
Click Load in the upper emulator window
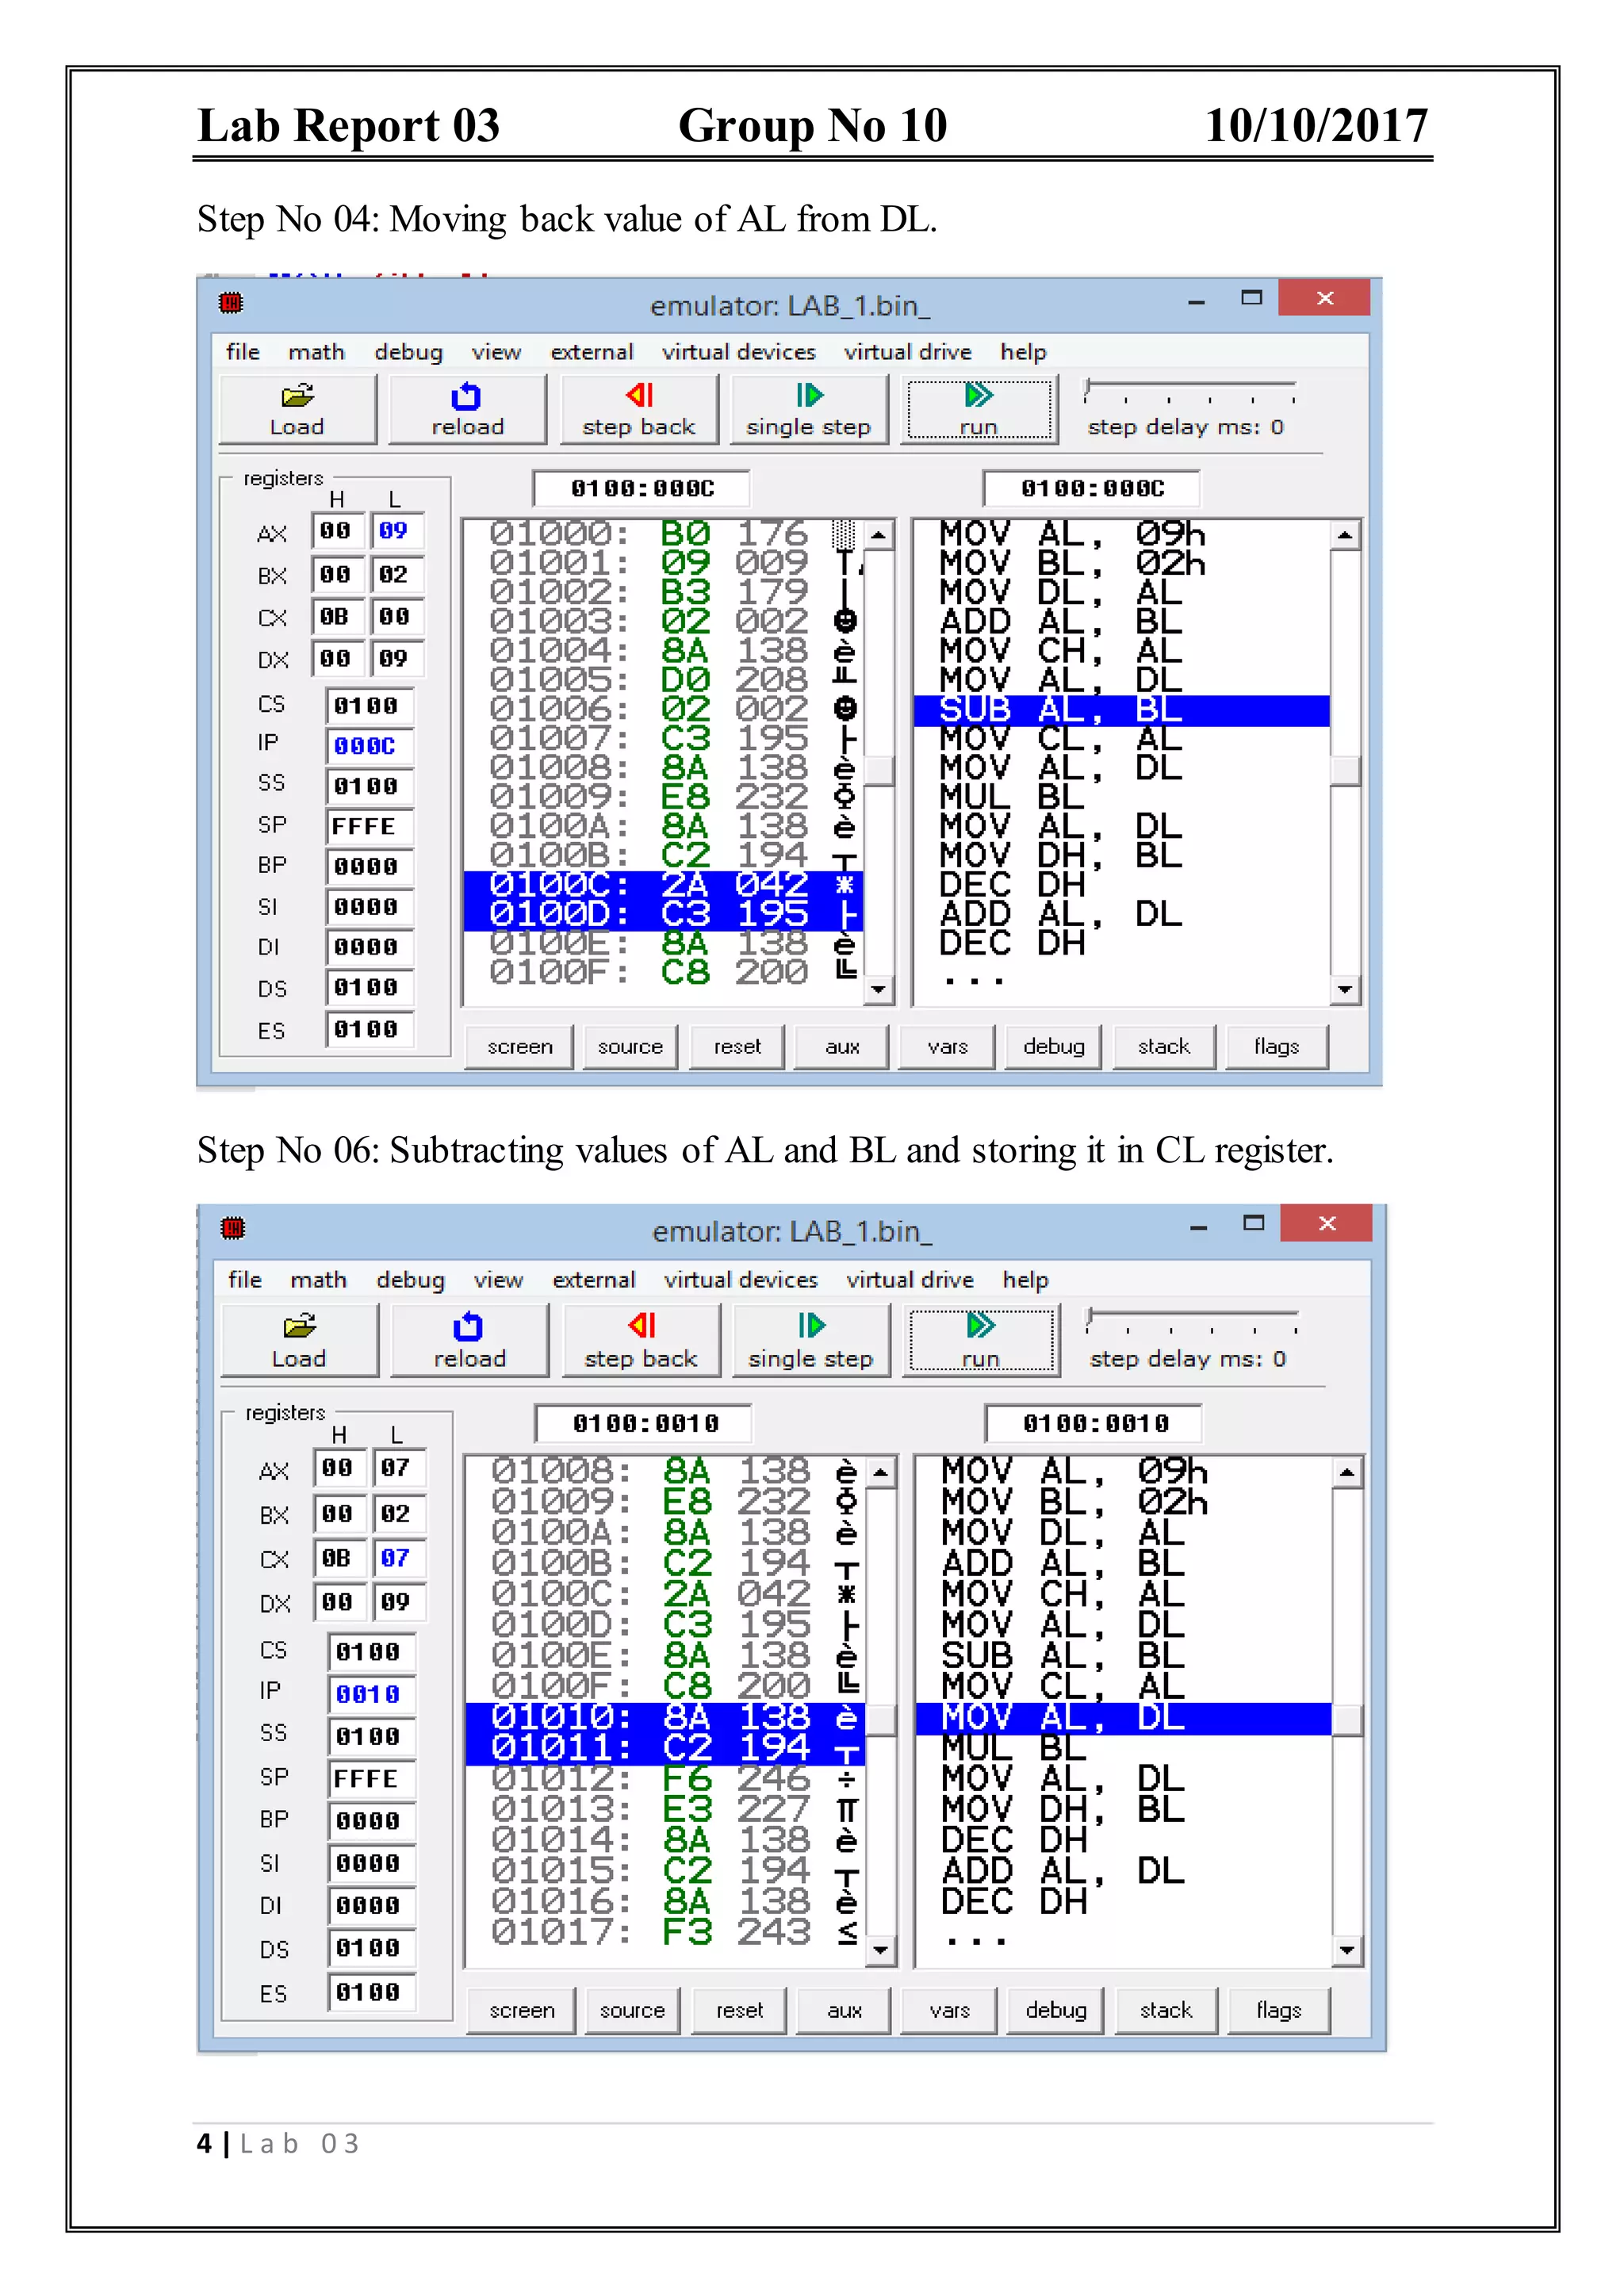pos(297,409)
